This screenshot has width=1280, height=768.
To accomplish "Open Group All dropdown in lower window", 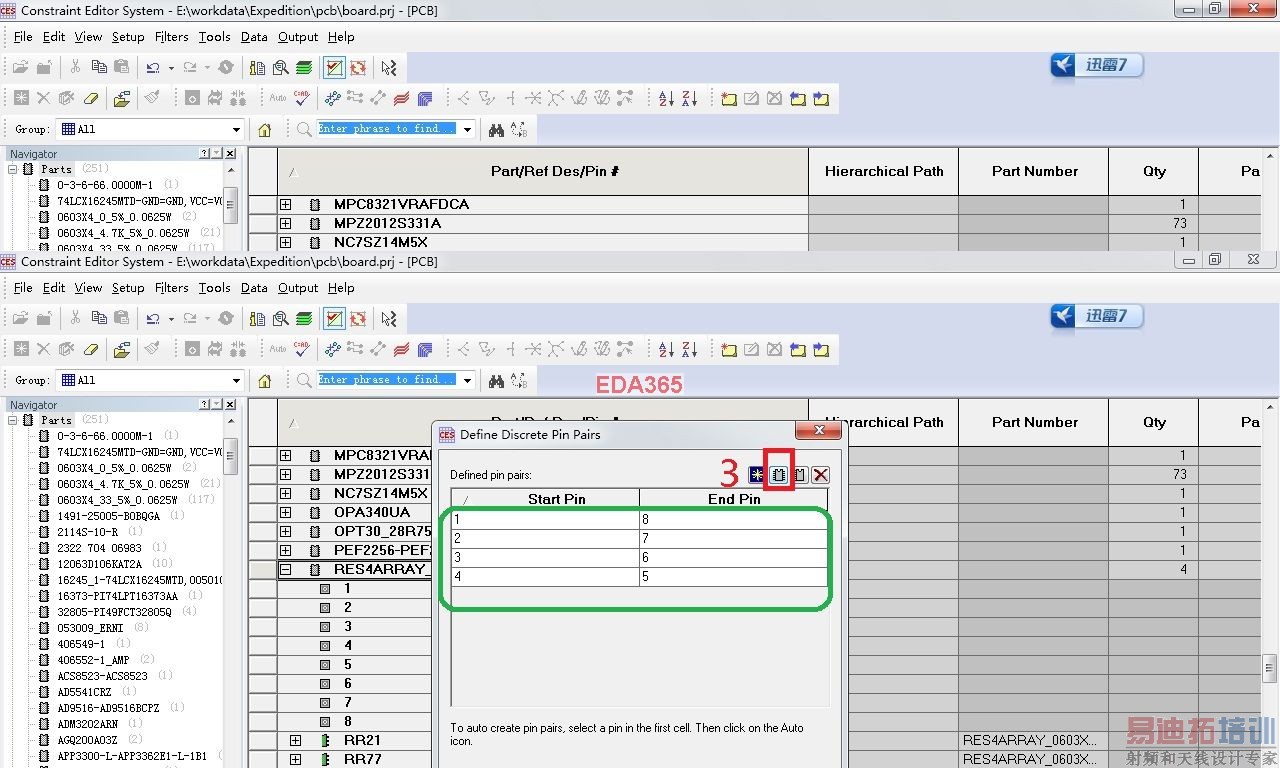I will click(236, 380).
